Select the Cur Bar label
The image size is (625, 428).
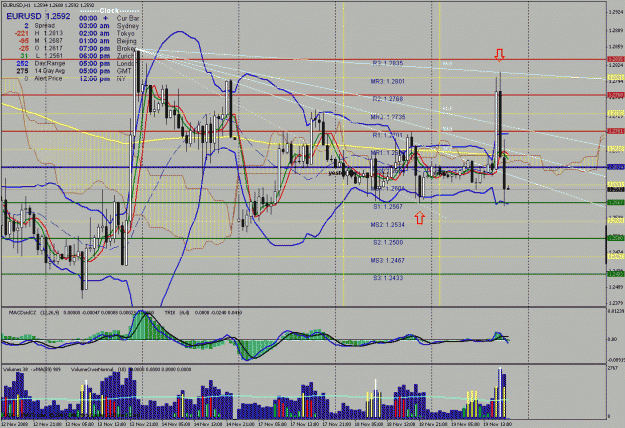pos(128,18)
